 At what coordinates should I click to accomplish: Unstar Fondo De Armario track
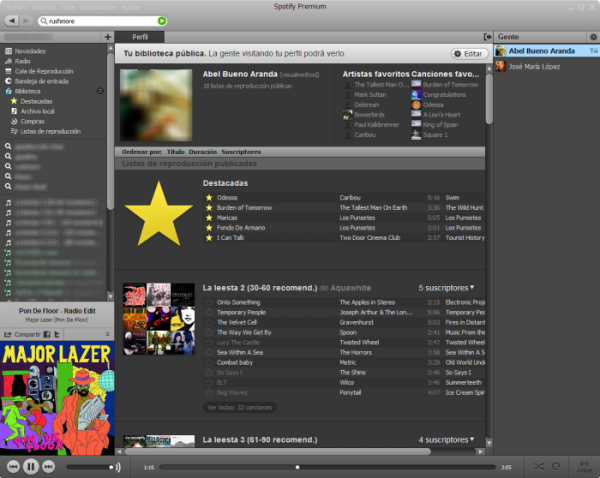209,228
